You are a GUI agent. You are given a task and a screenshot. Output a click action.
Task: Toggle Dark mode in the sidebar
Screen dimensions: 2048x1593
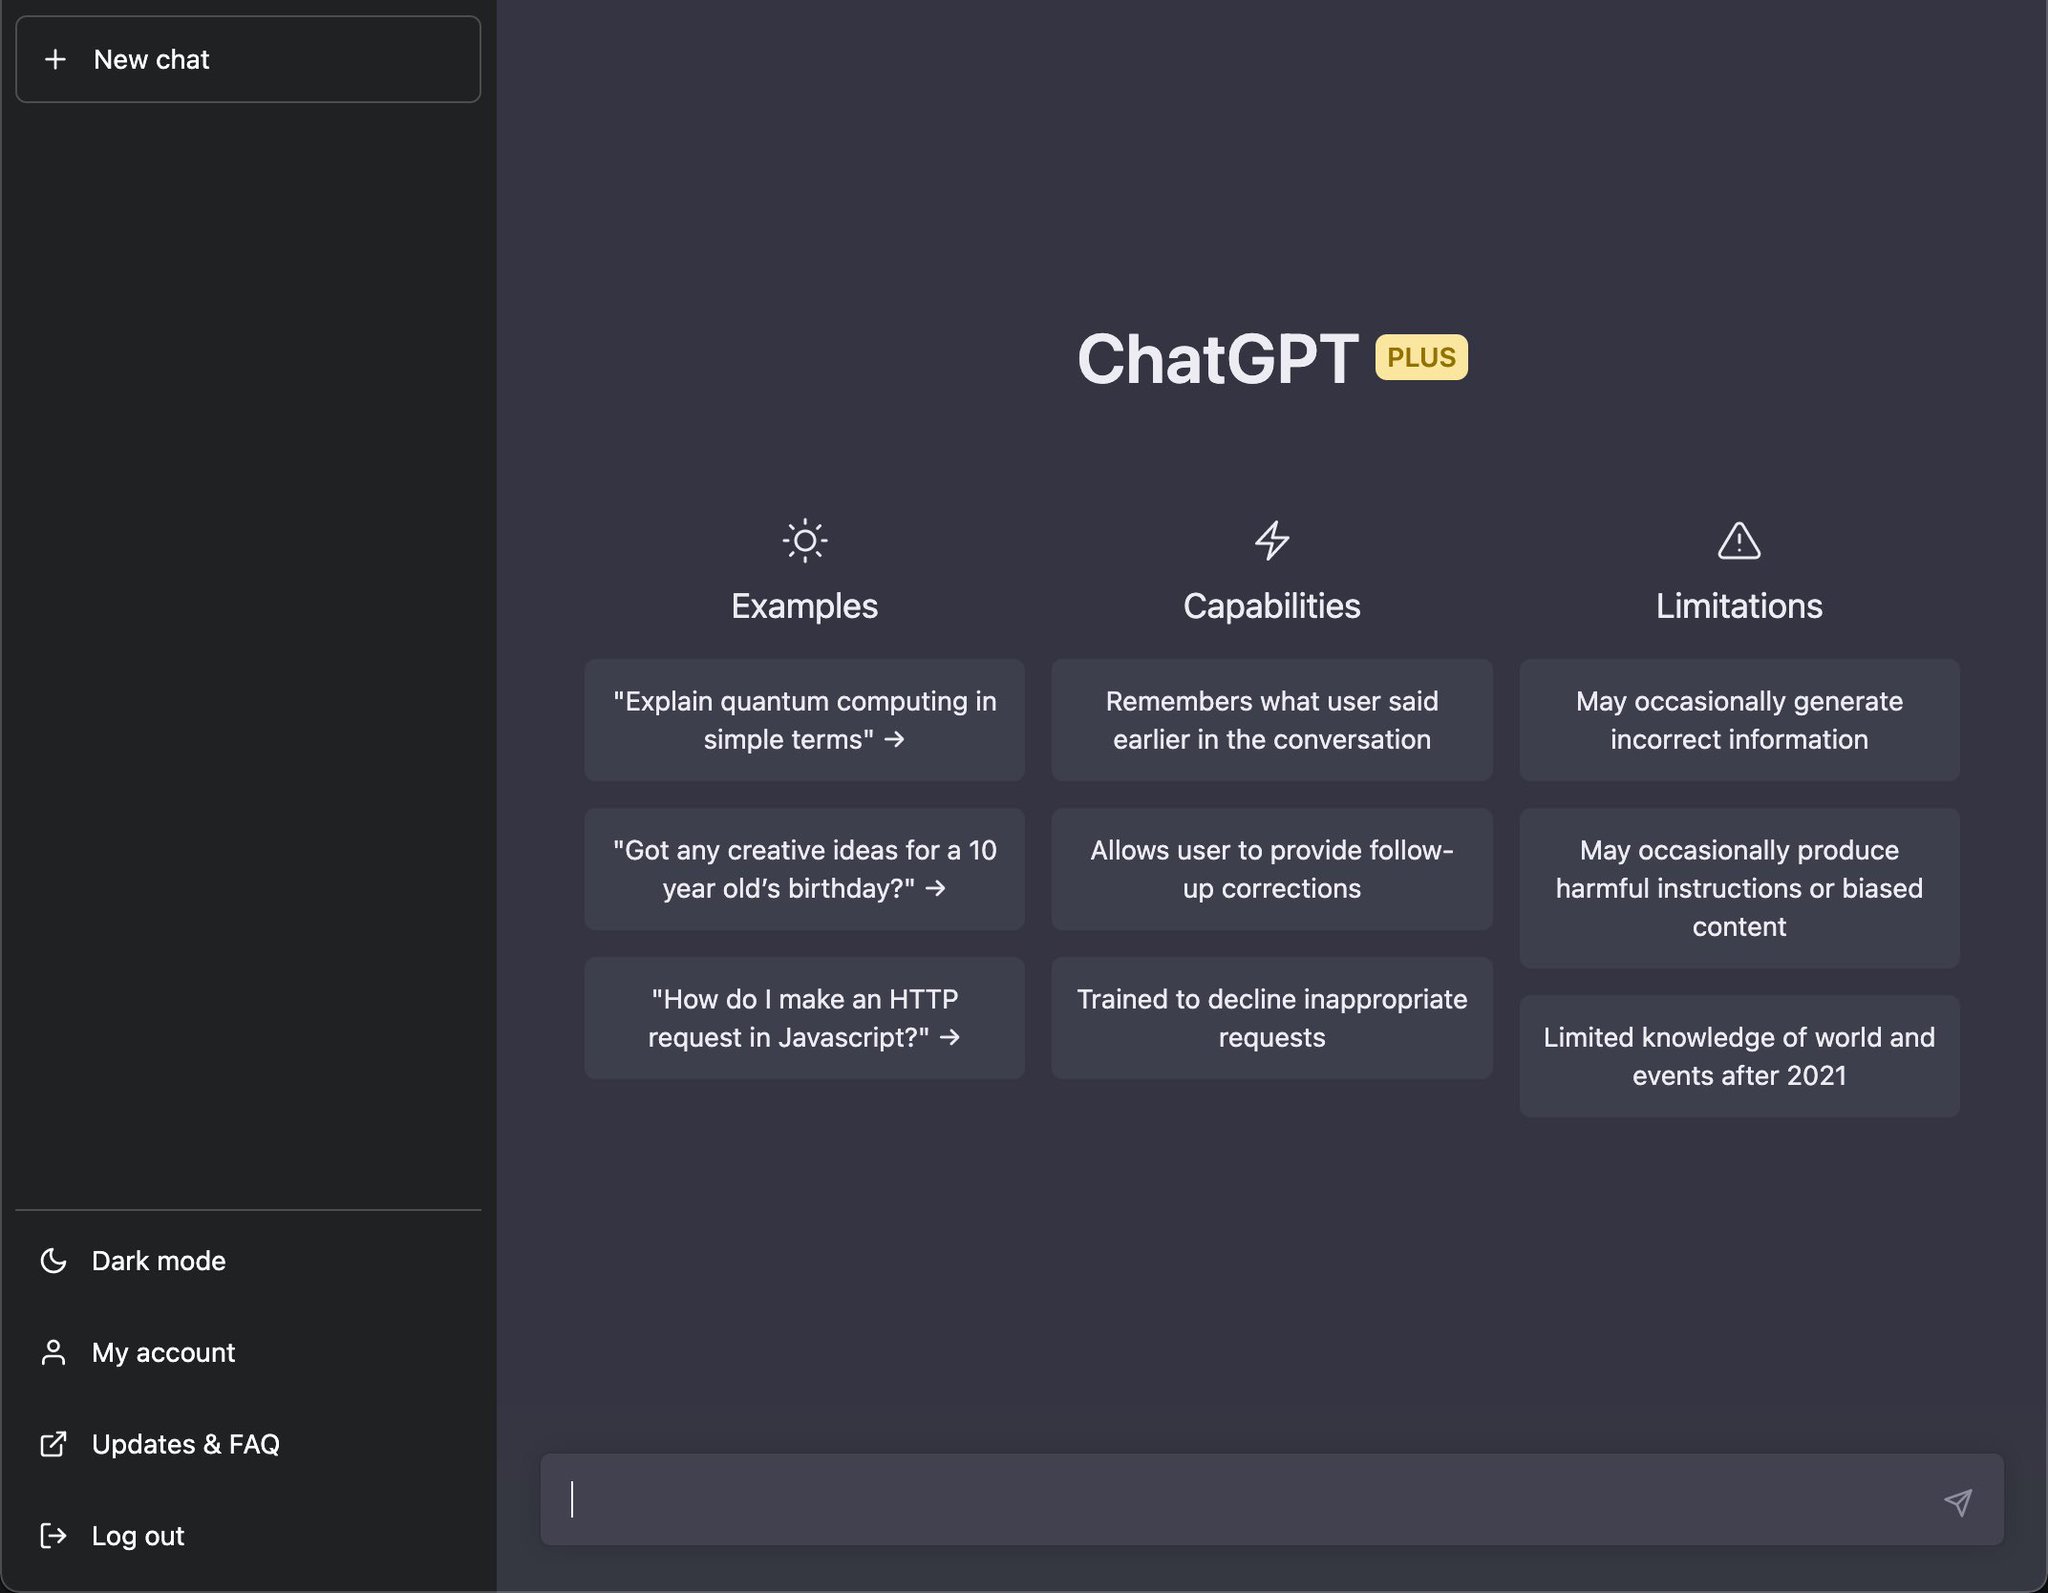click(x=158, y=1260)
